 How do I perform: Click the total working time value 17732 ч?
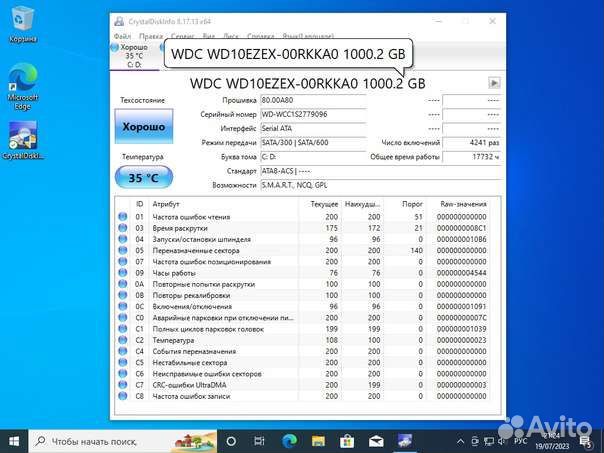472,157
